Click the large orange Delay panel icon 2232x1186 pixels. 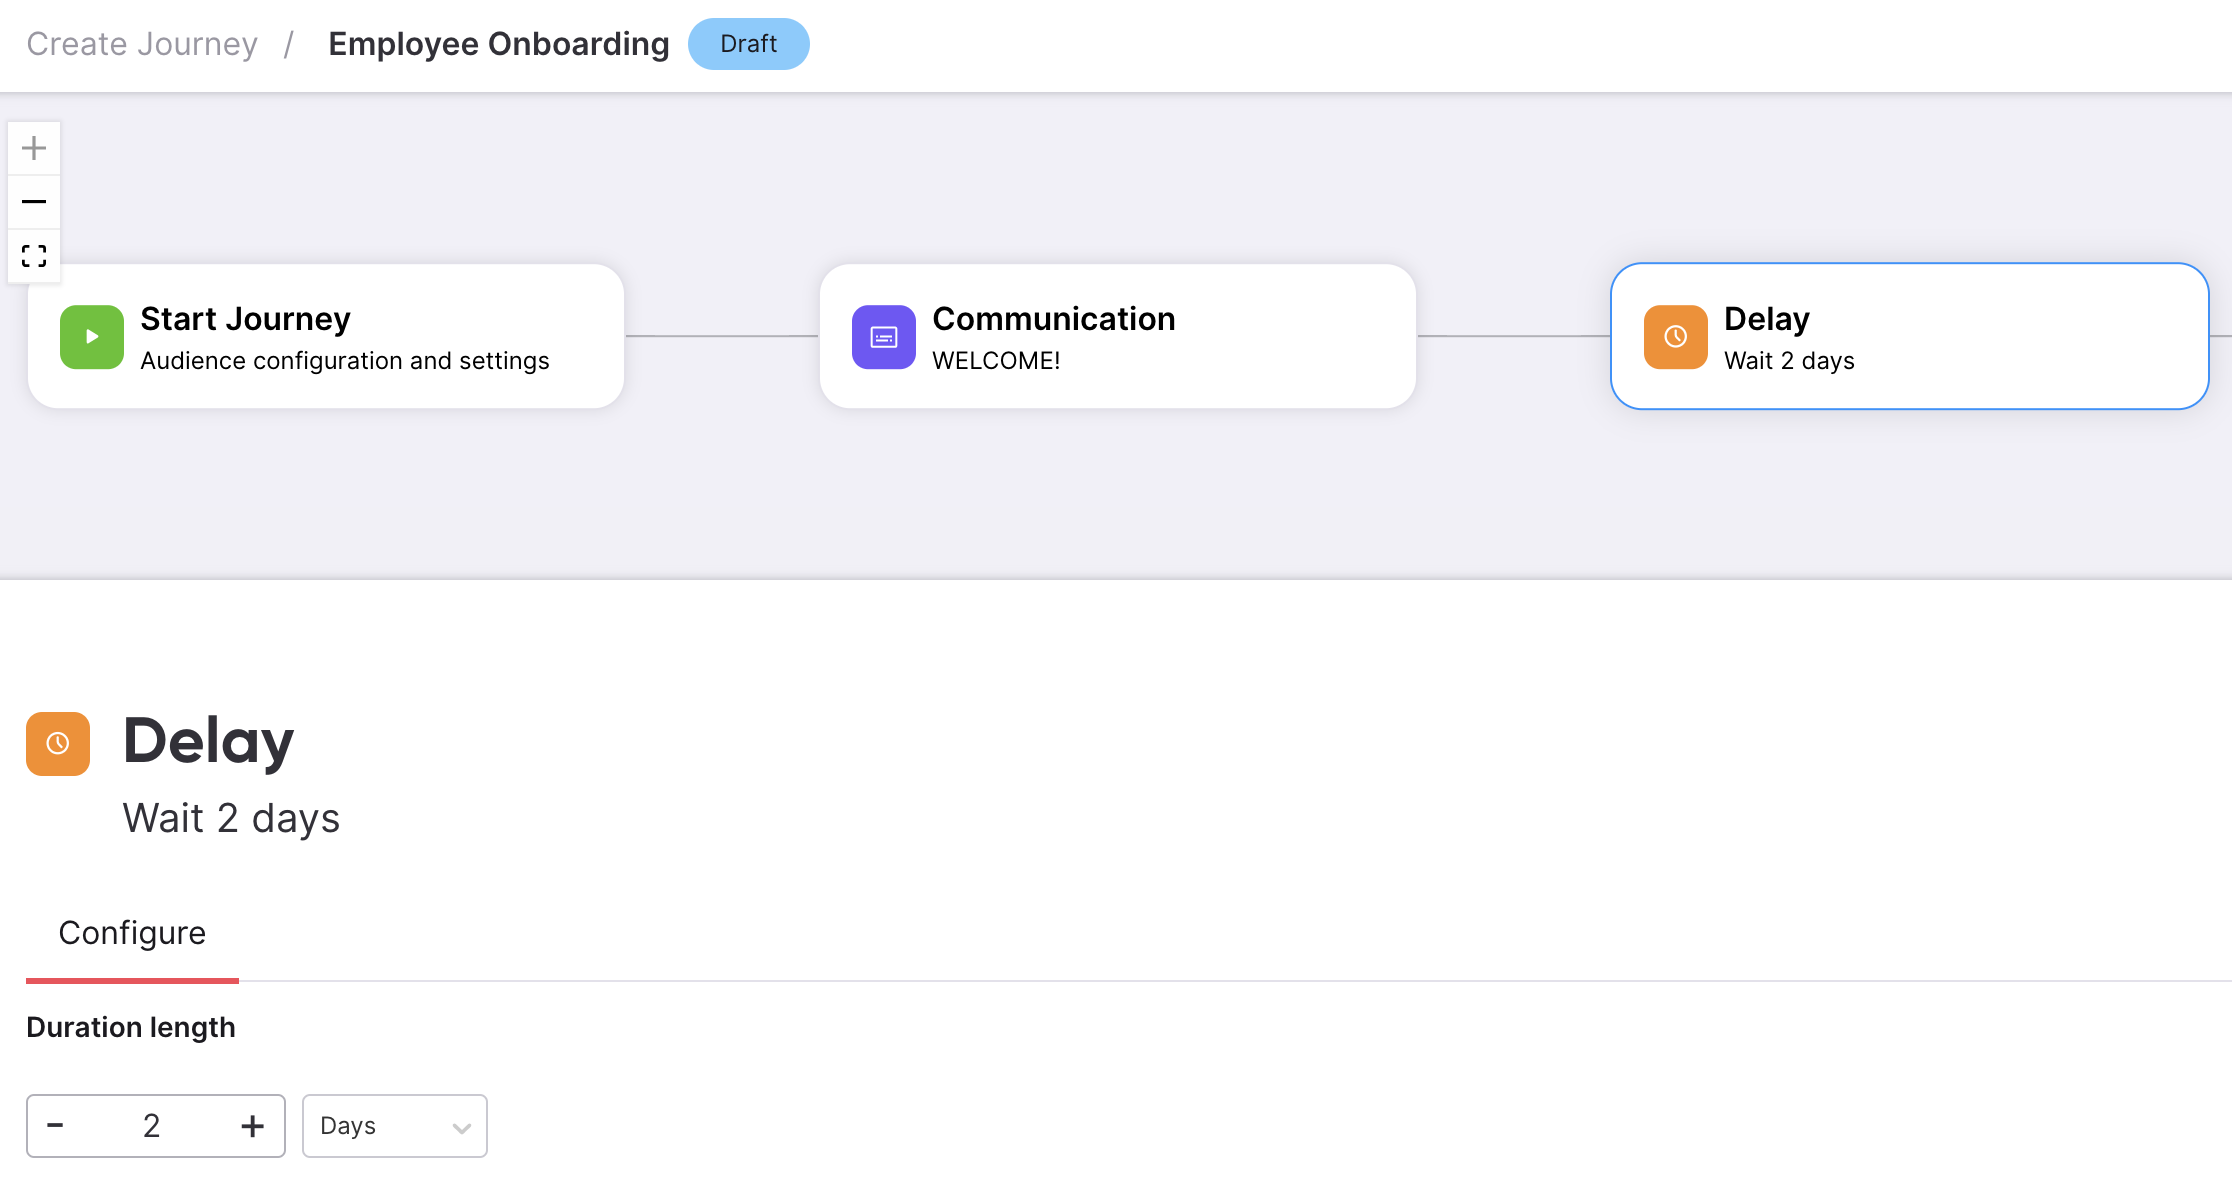point(58,744)
